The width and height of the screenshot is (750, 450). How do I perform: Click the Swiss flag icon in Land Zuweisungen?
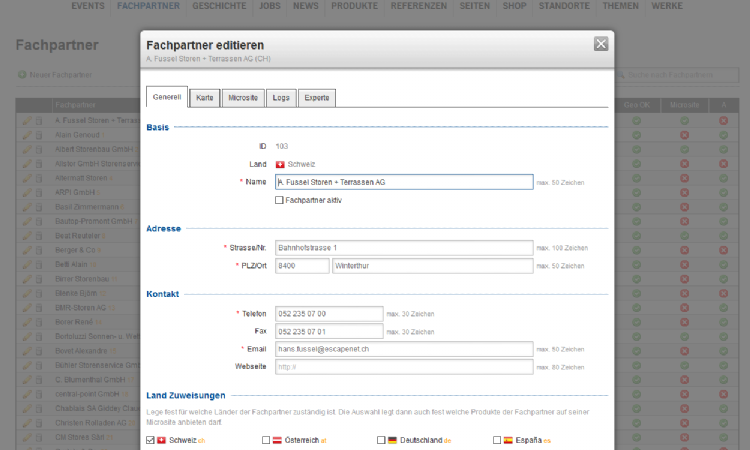click(162, 440)
